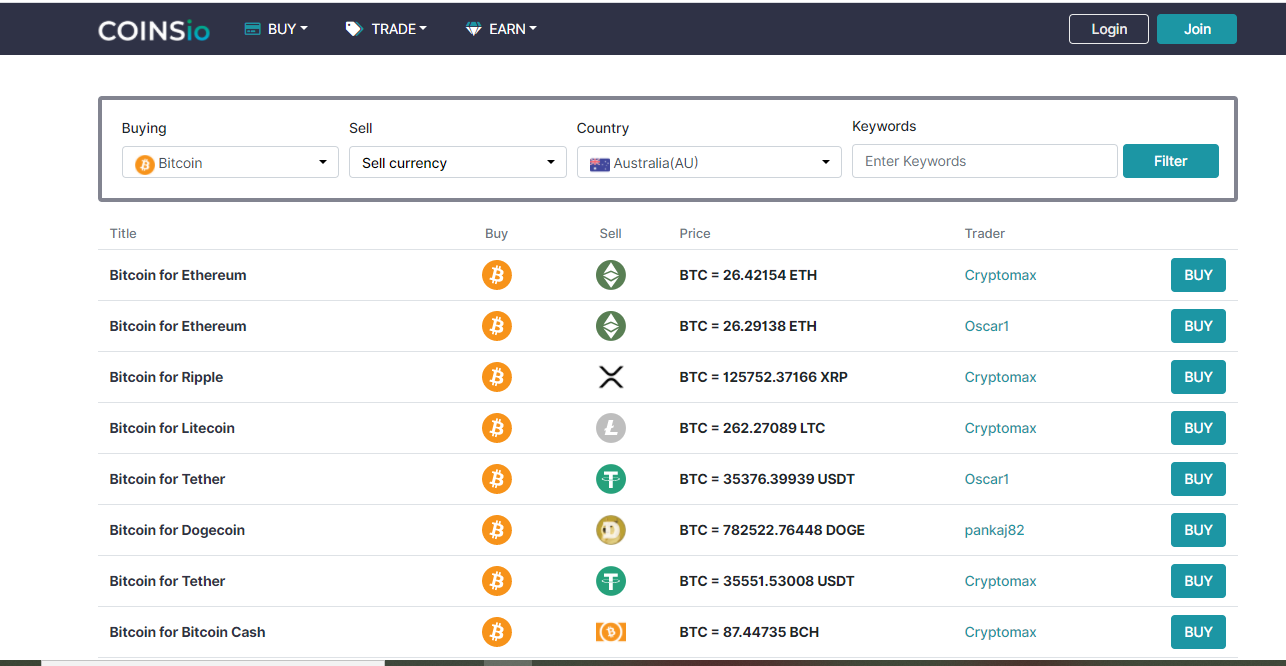Click BUY for 26.29138 ETH offer
The width and height of the screenshot is (1286, 666).
[1198, 326]
